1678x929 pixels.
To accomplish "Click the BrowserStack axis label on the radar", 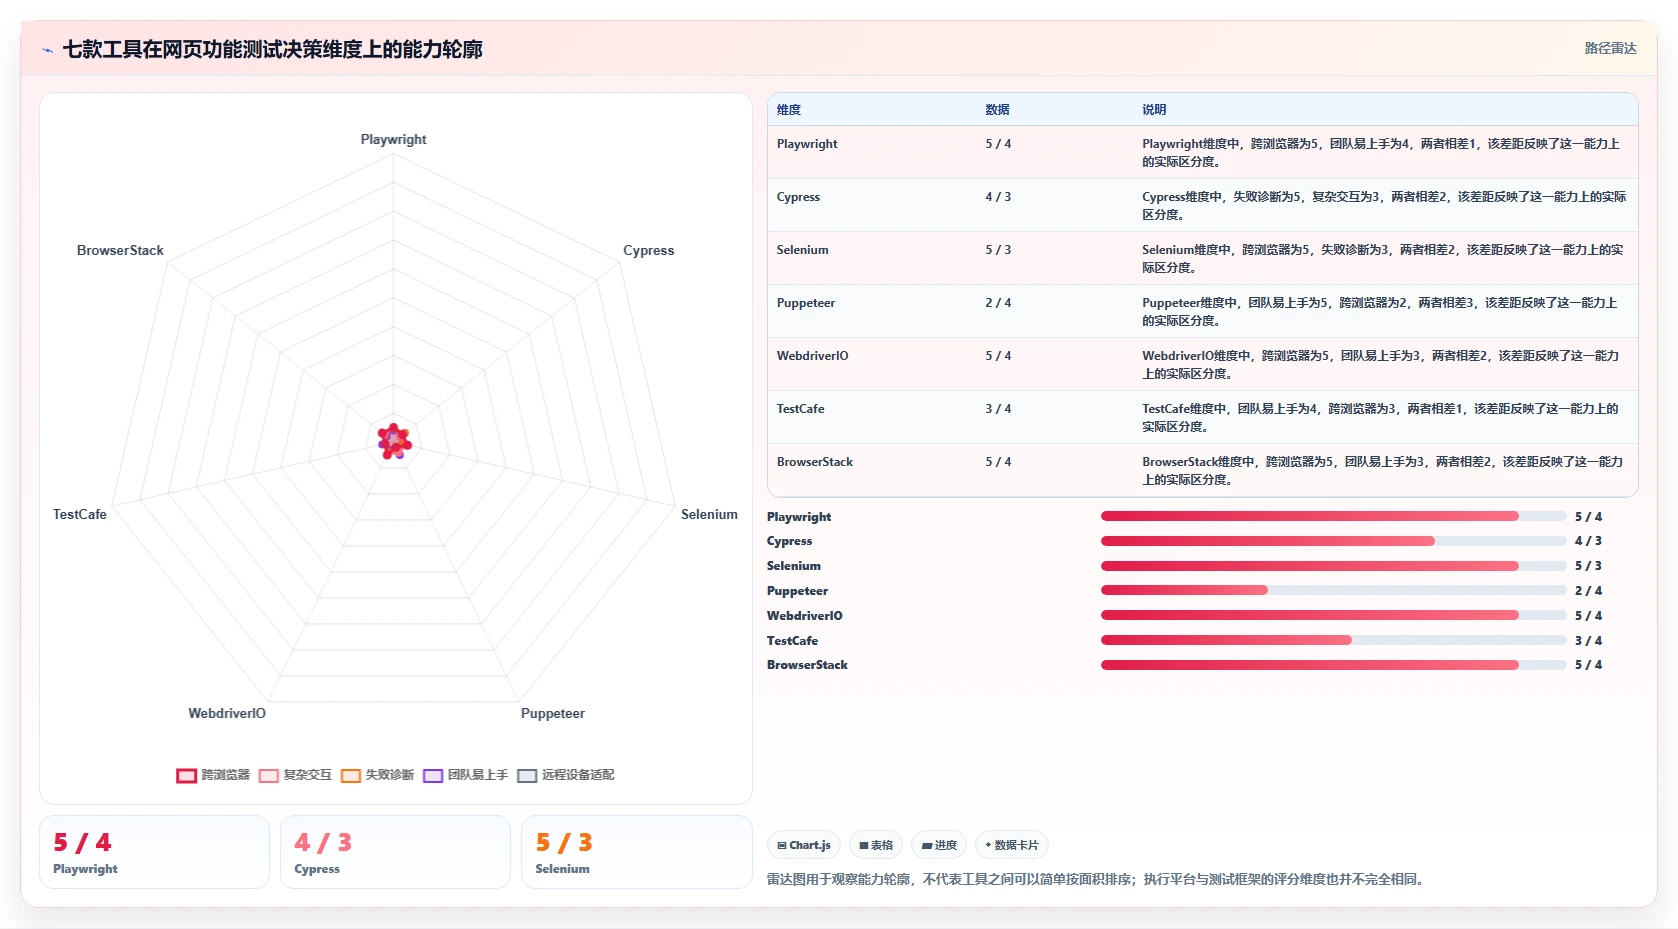I will click(x=120, y=250).
